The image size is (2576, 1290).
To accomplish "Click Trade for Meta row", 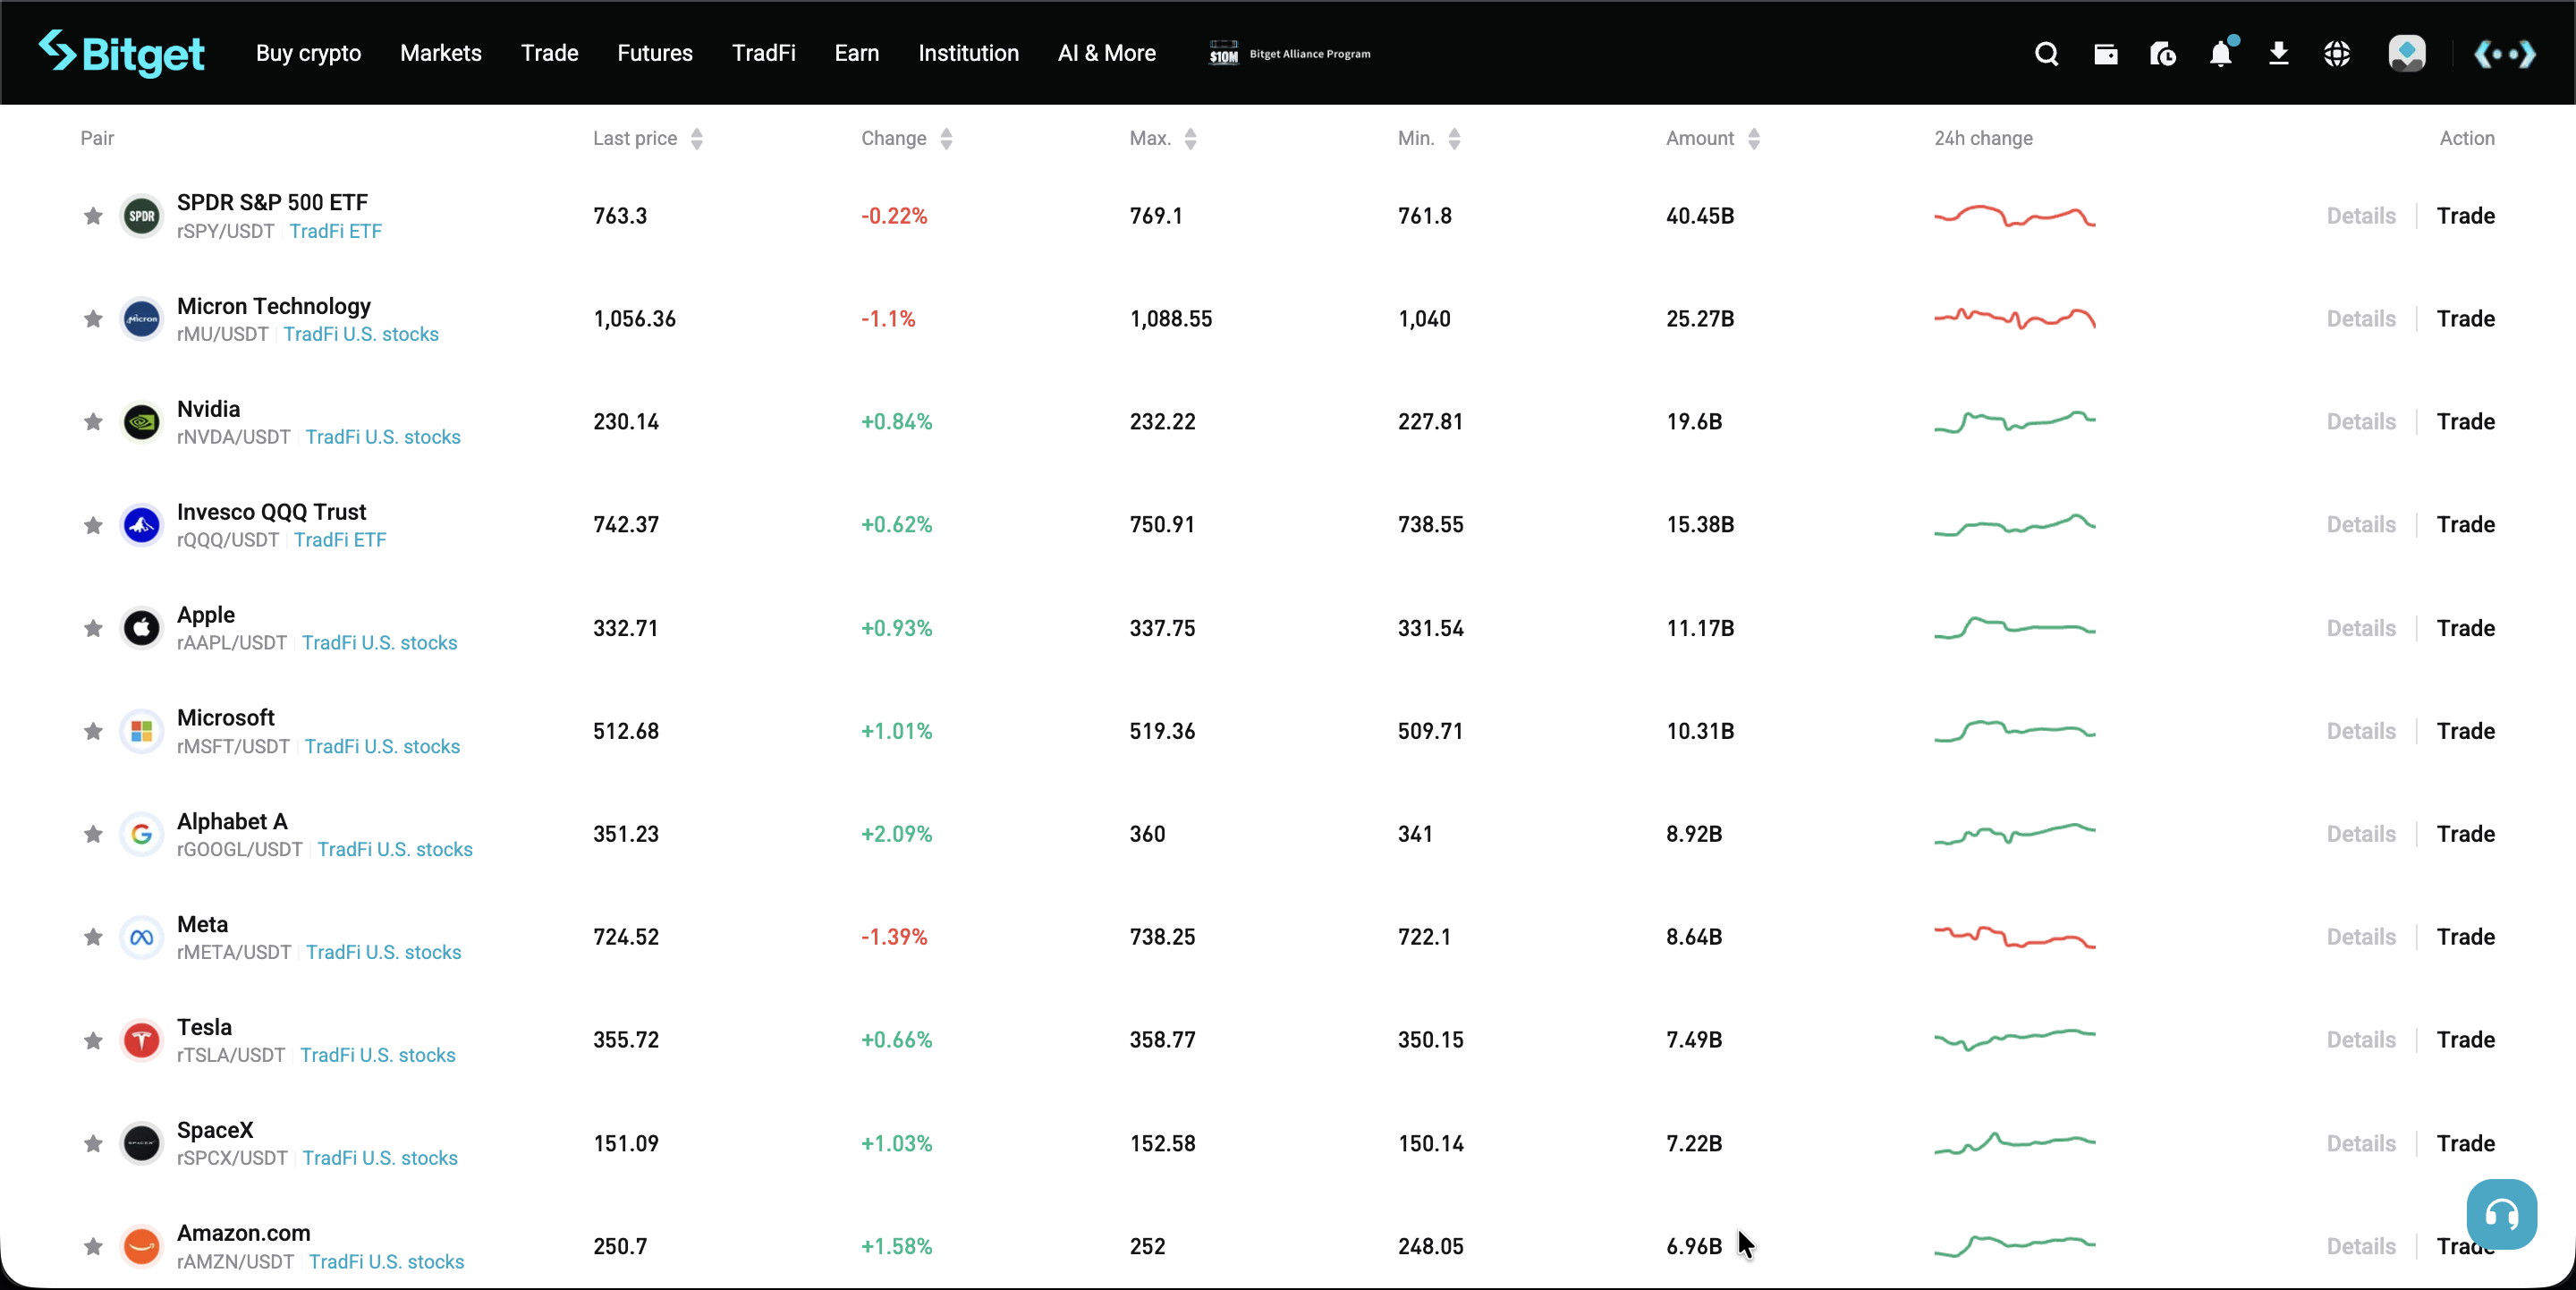I will 2465,937.
